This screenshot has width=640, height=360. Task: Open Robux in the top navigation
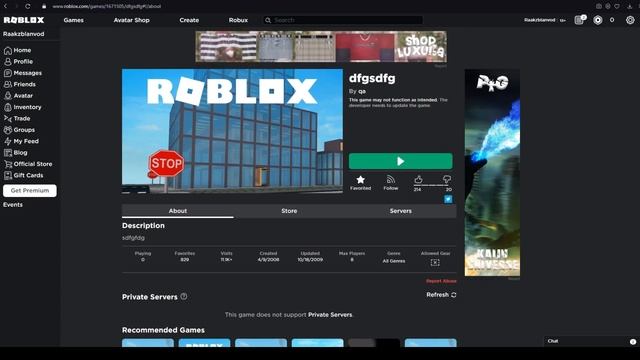(238, 20)
